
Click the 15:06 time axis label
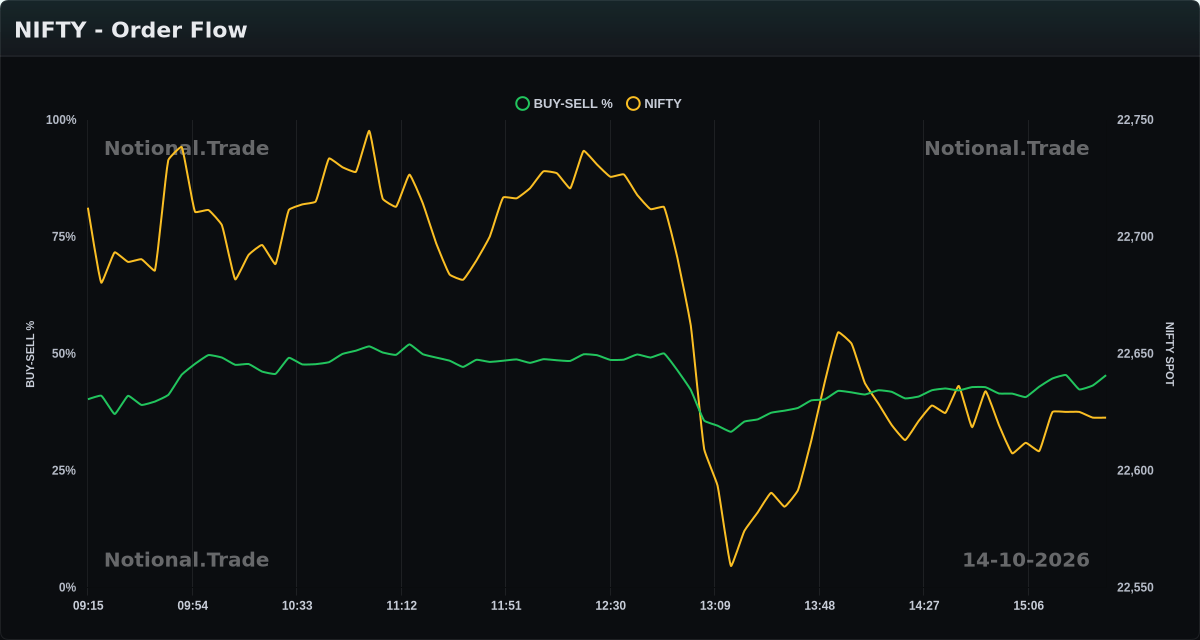coord(1029,606)
